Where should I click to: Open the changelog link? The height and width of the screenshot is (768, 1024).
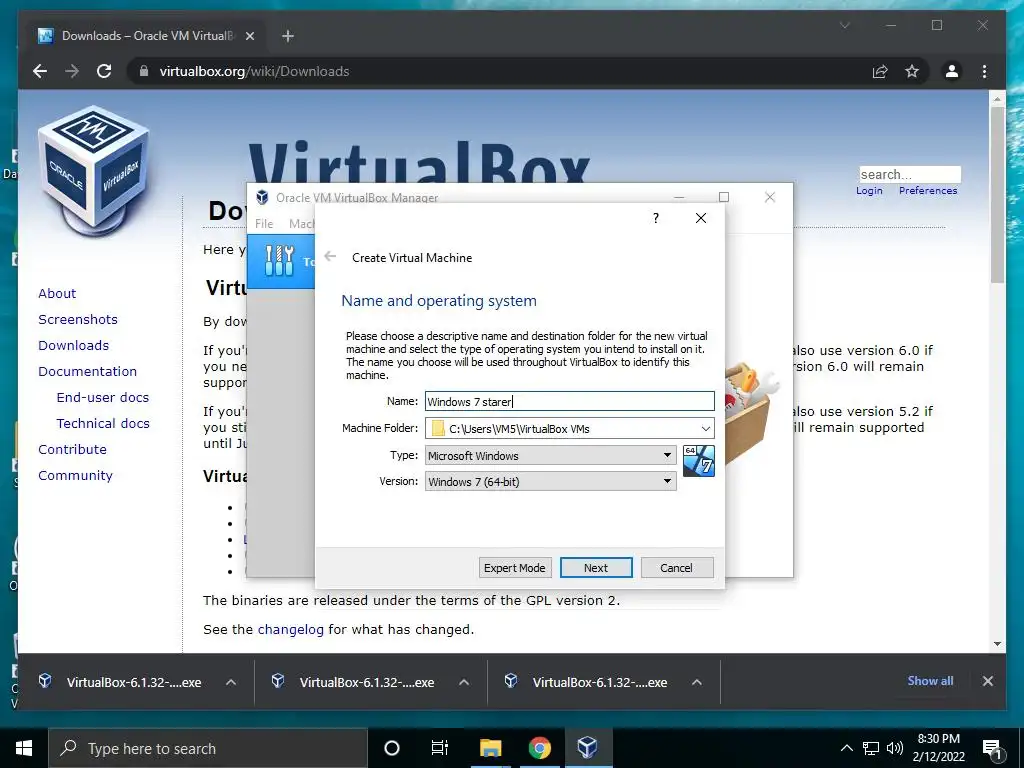pos(291,630)
